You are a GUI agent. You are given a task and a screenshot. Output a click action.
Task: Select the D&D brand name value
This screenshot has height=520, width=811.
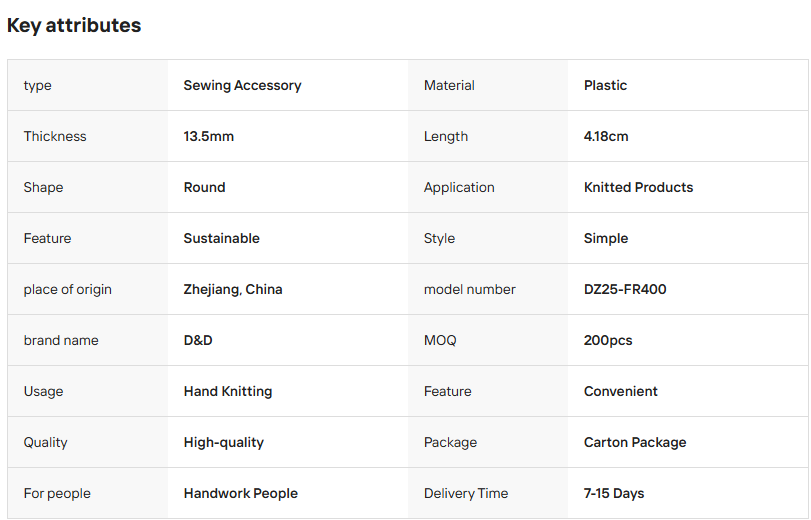[198, 340]
